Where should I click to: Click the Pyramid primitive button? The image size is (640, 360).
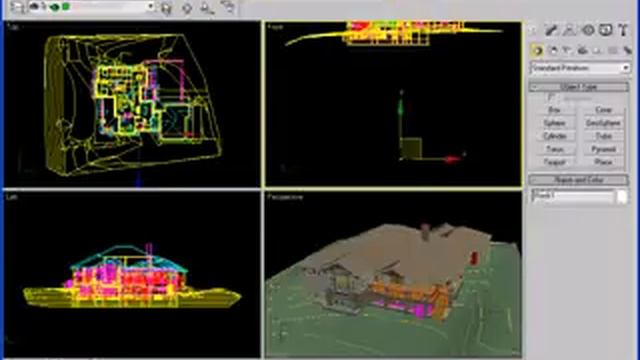click(603, 149)
